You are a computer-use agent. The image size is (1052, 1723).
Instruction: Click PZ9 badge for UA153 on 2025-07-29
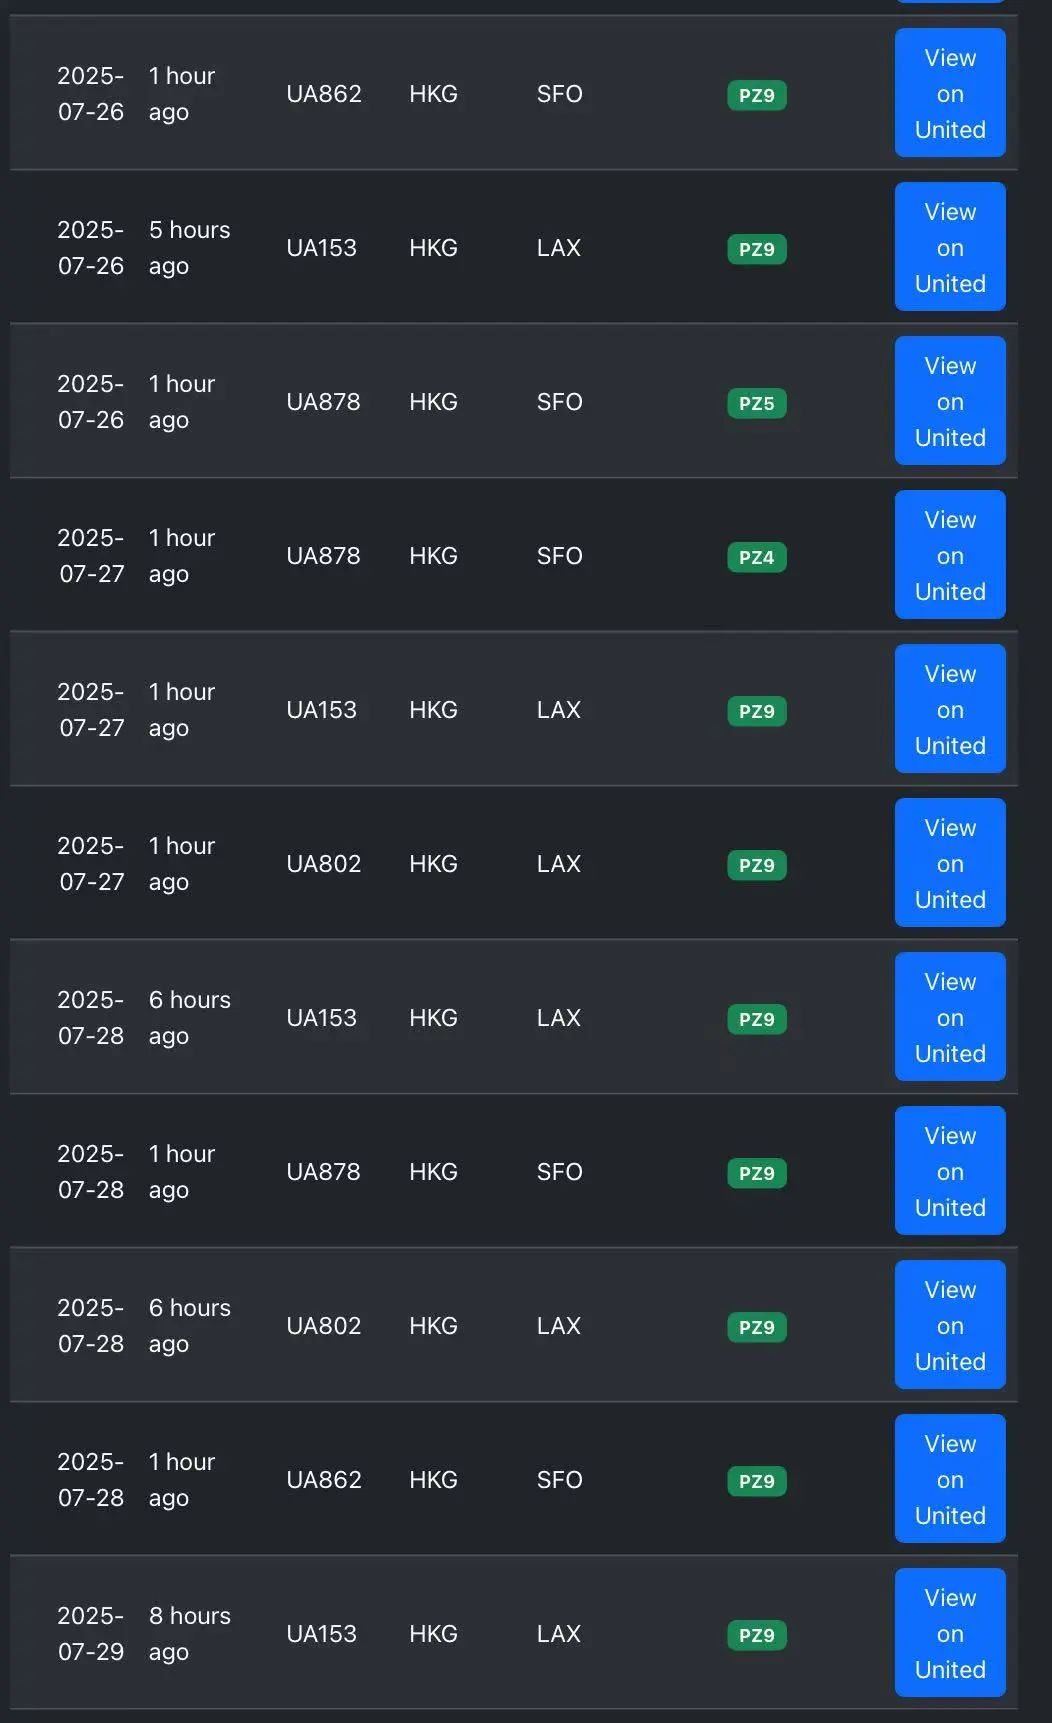click(x=756, y=1635)
